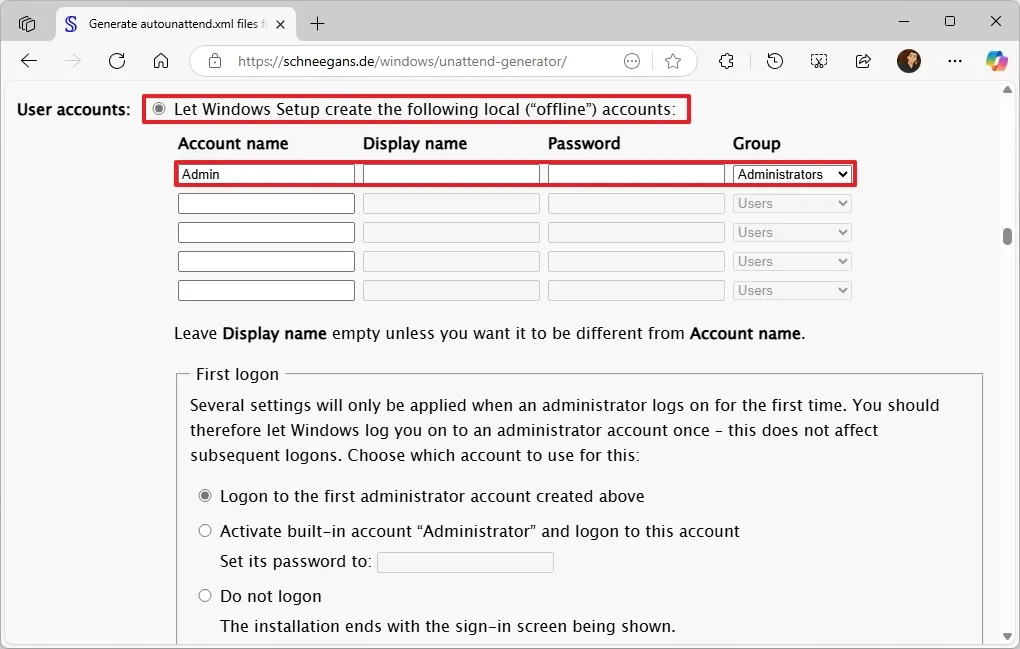The height and width of the screenshot is (649, 1020).
Task: Click the password field for the Admin account
Action: (635, 173)
